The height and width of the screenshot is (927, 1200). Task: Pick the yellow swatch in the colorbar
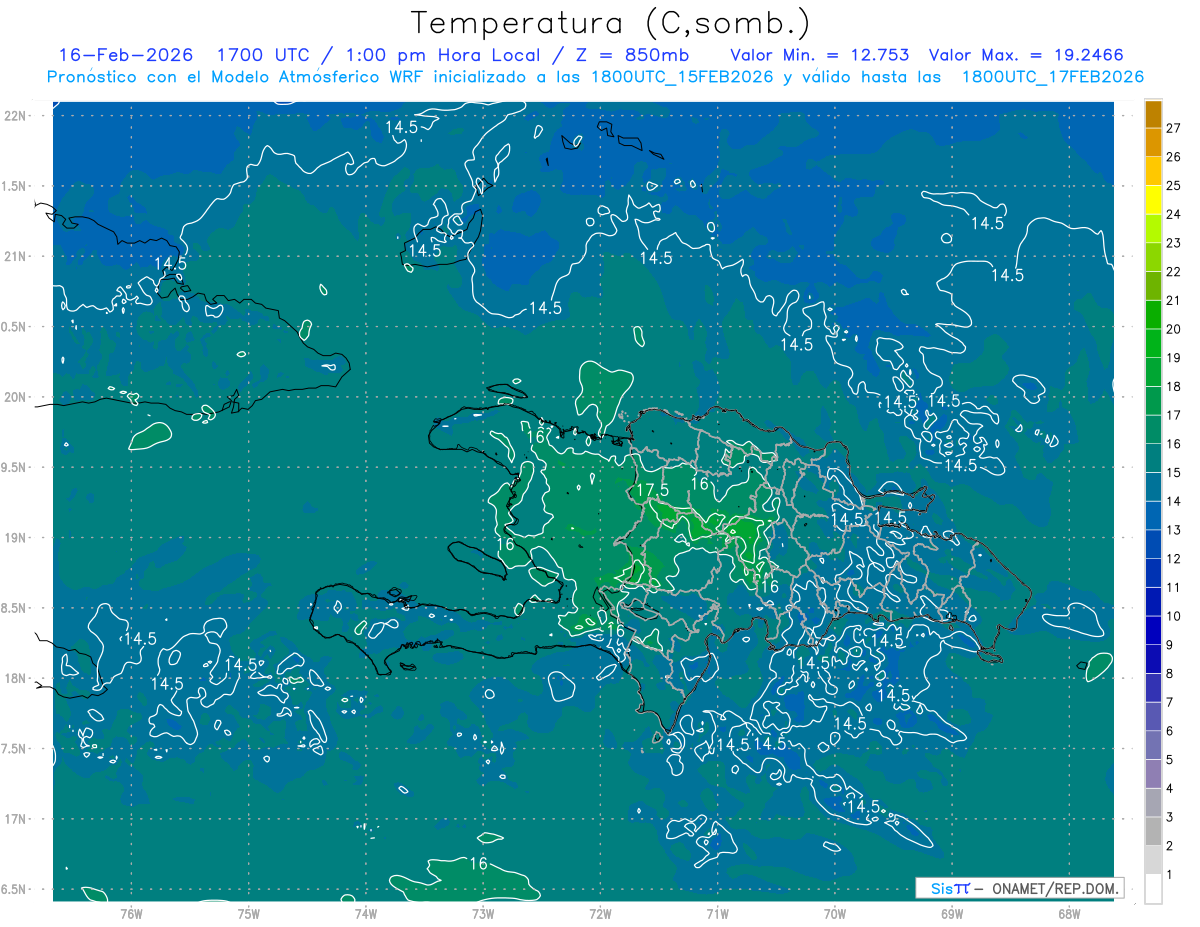point(1153,200)
